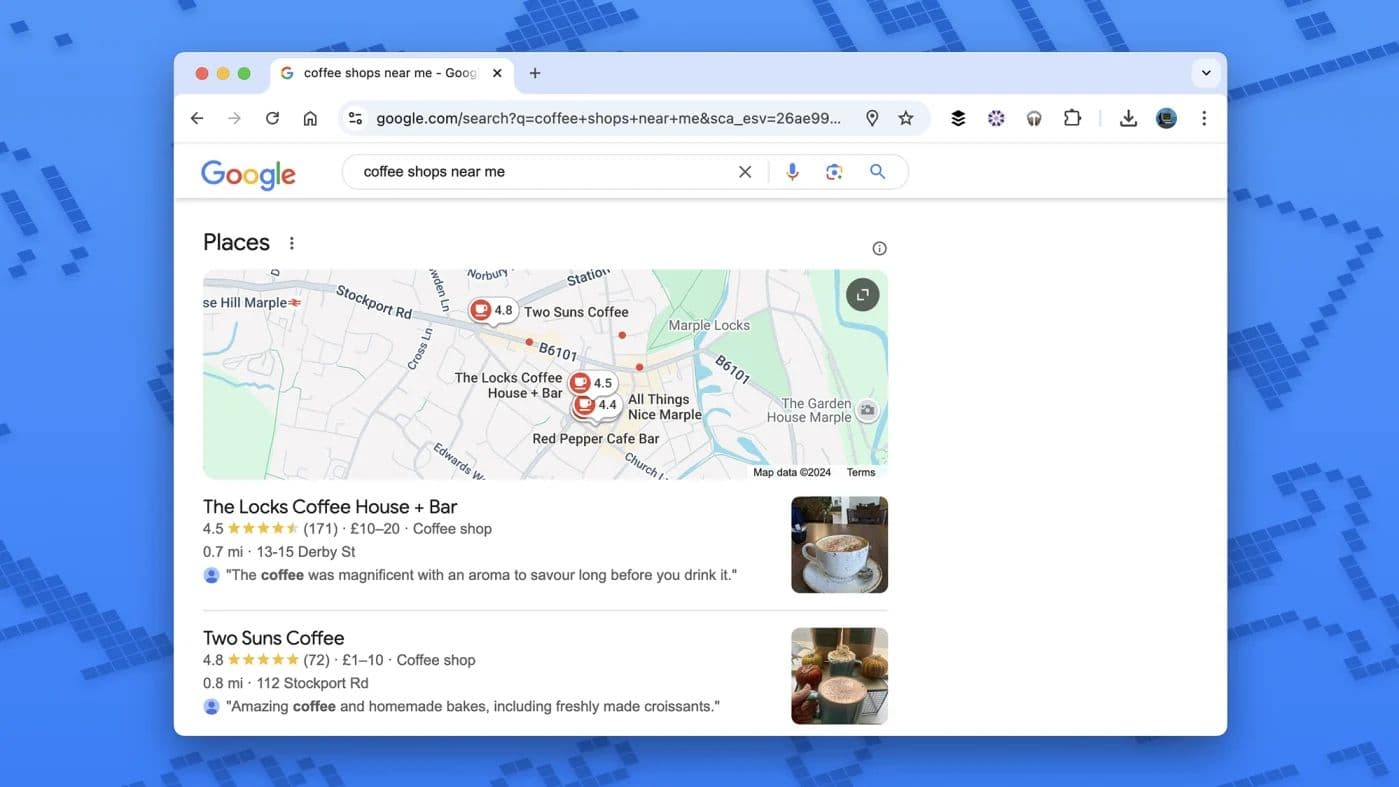The width and height of the screenshot is (1399, 787).
Task: Expand the map to full view
Action: pos(862,295)
